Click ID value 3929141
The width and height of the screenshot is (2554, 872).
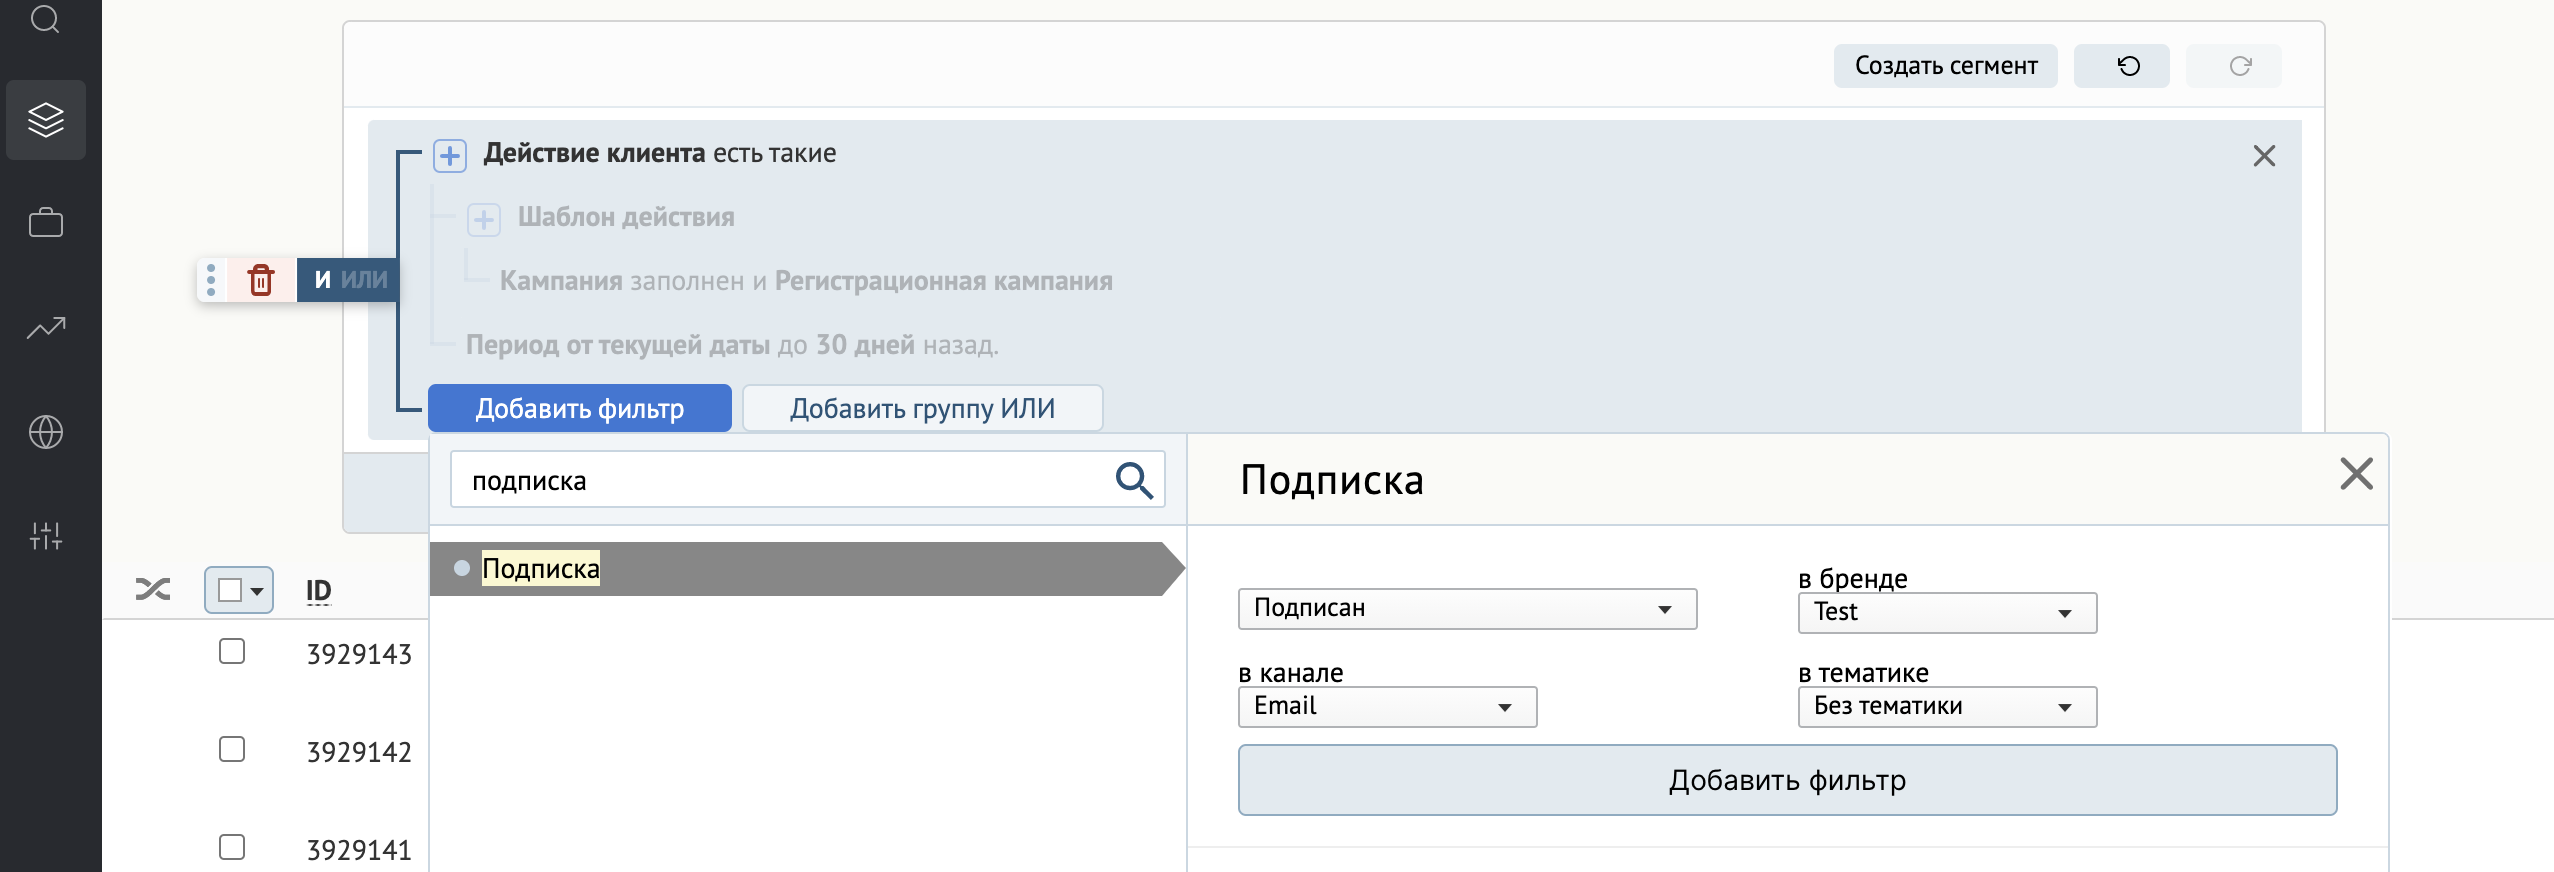point(359,850)
